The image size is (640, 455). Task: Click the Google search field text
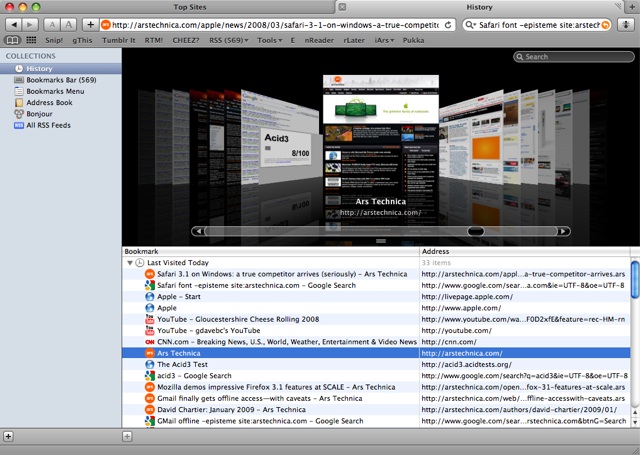click(539, 25)
